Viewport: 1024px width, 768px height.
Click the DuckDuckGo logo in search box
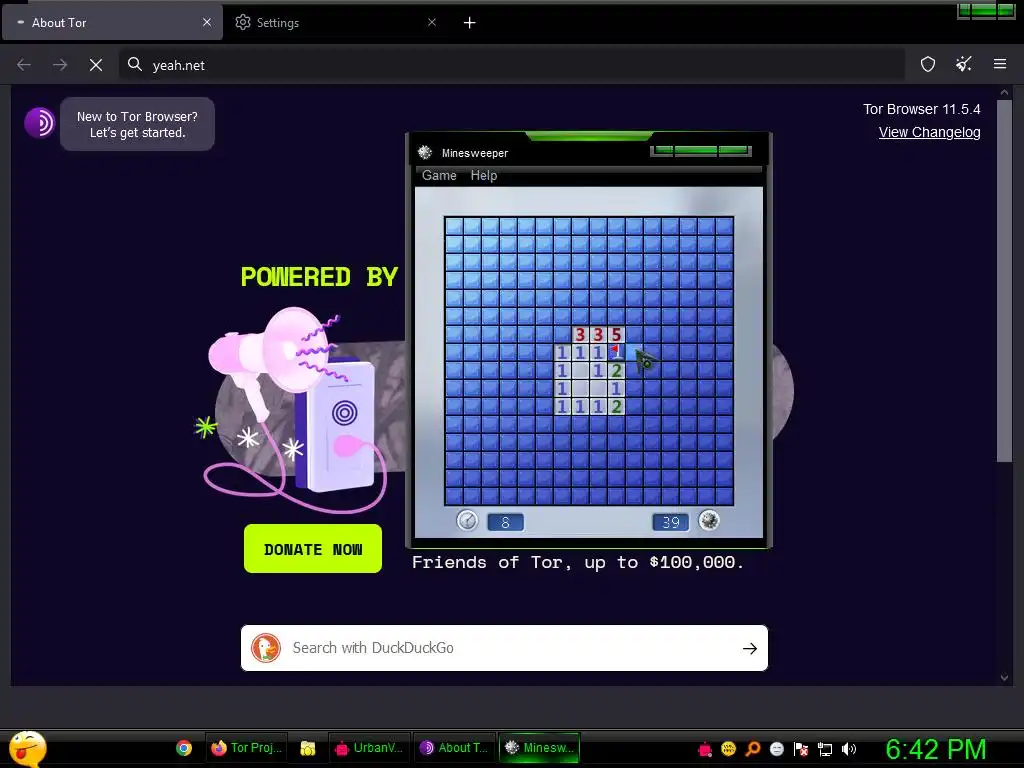coord(266,648)
